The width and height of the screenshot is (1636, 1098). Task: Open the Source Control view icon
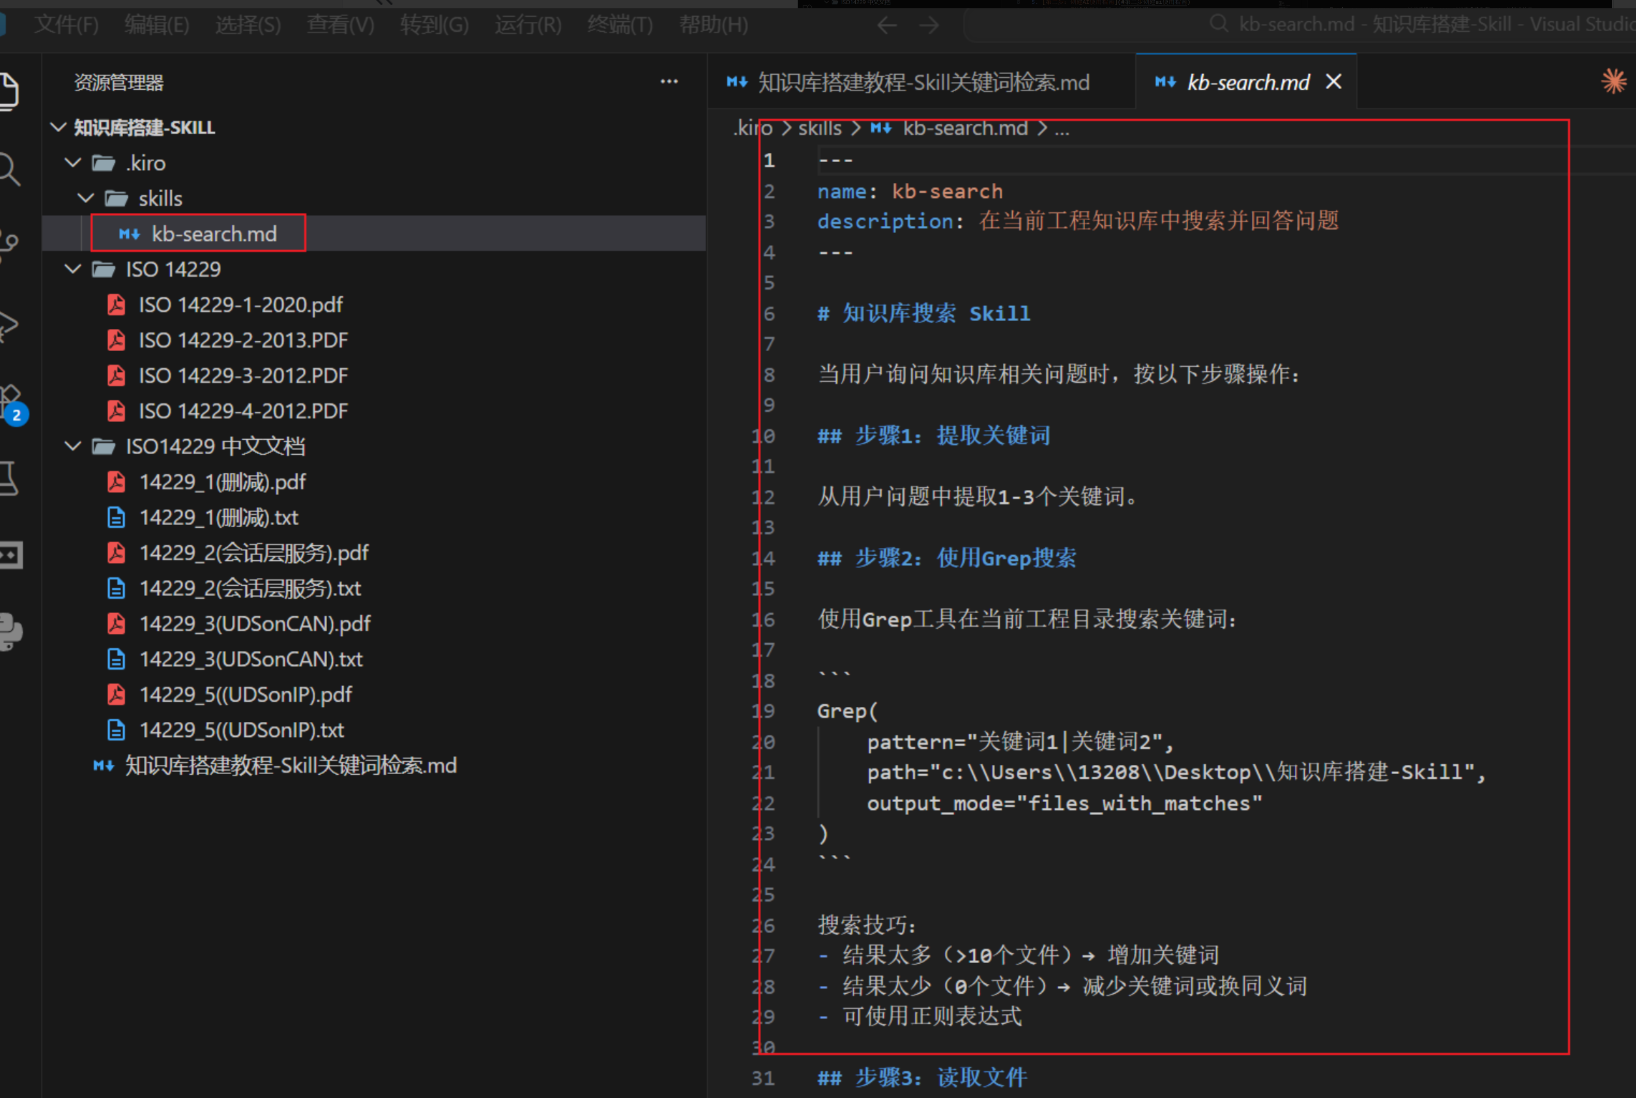[x=8, y=246]
